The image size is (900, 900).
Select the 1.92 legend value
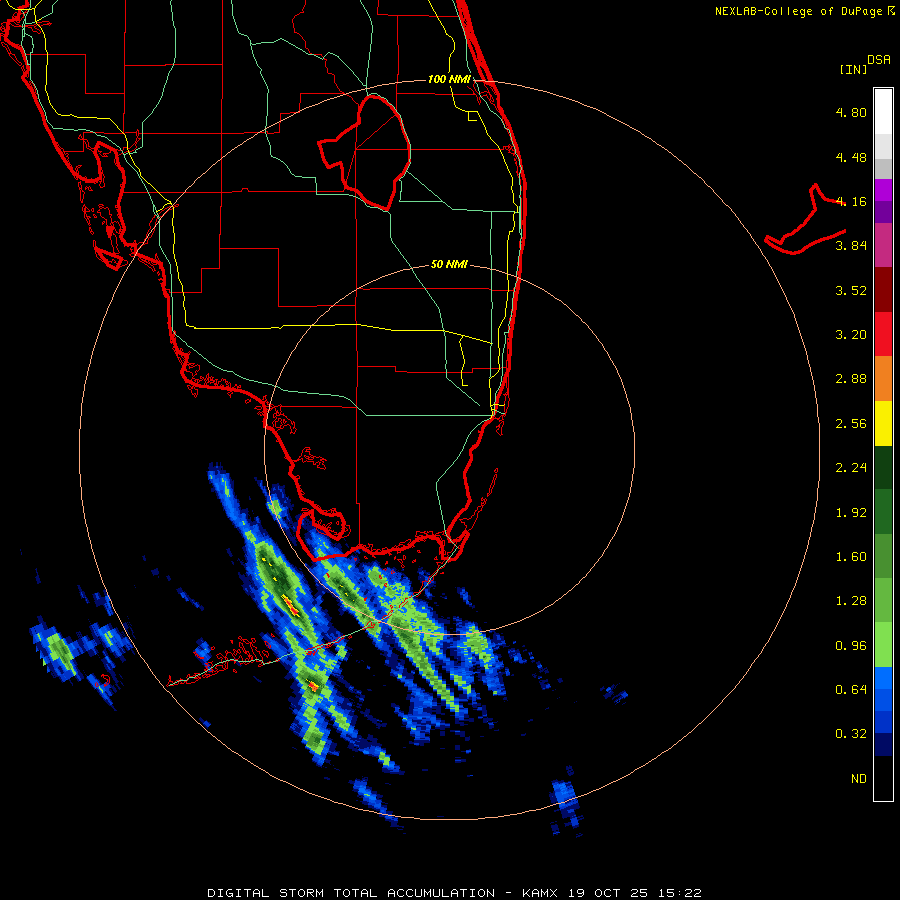(x=851, y=513)
